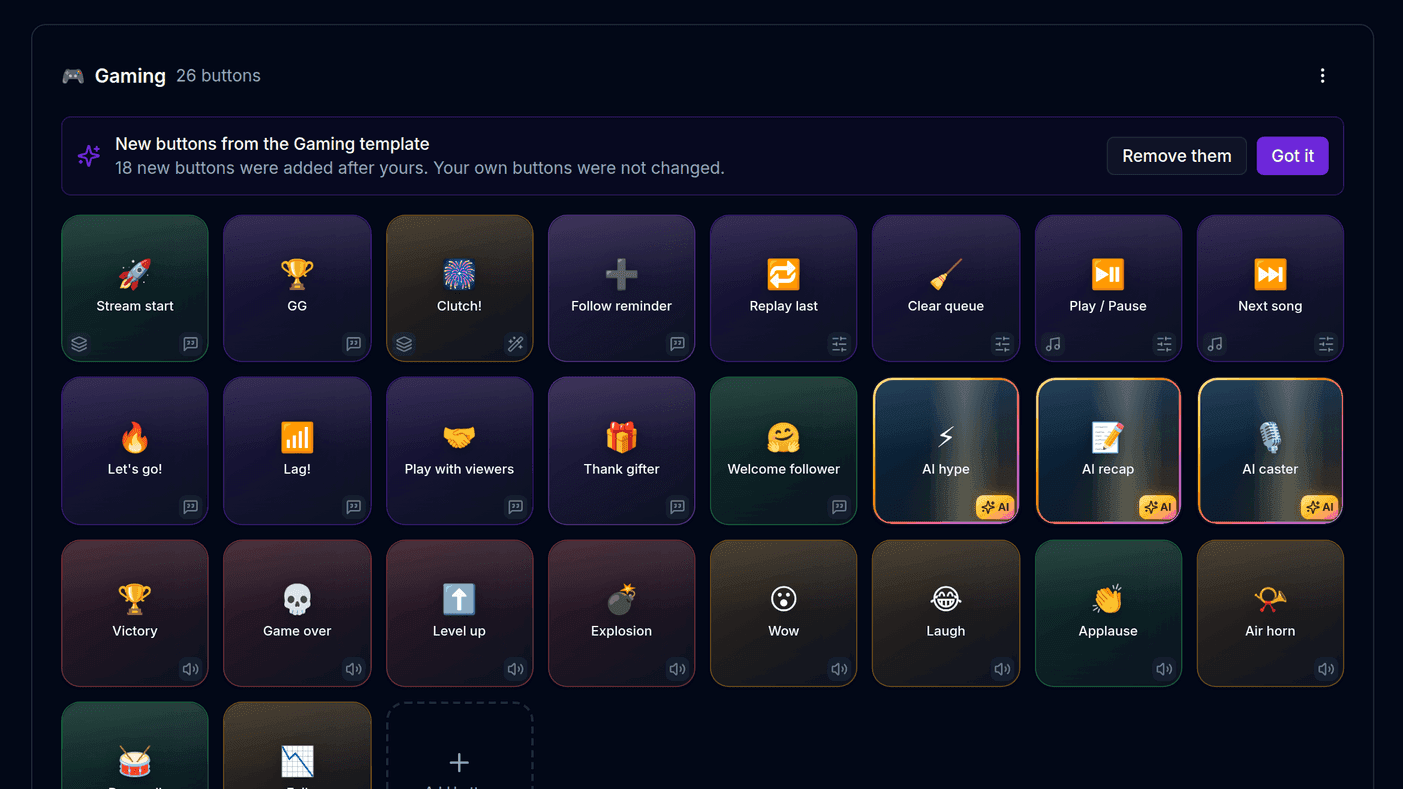Click the "New buttons from the Gaming template" heading

pyautogui.click(x=272, y=144)
